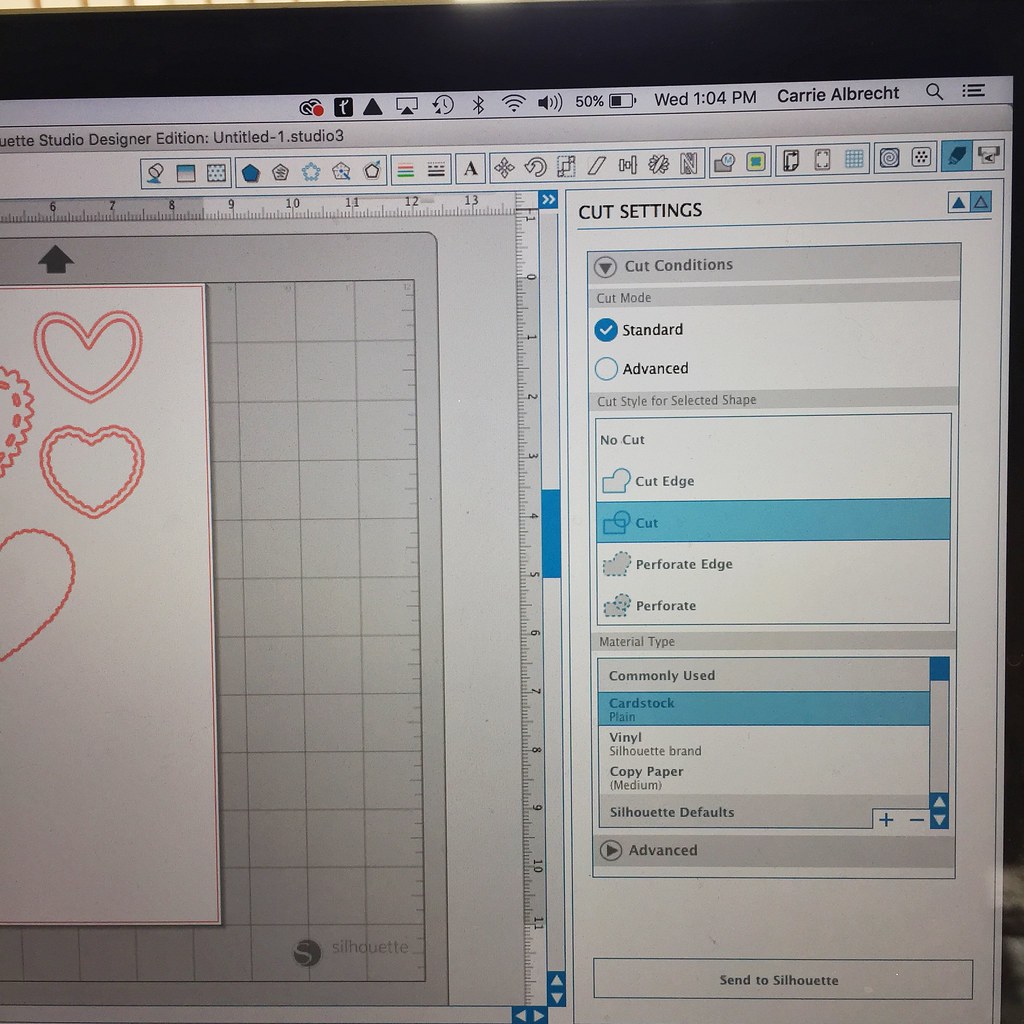1024x1024 pixels.
Task: Open the Offset window green square icon
Action: (756, 161)
